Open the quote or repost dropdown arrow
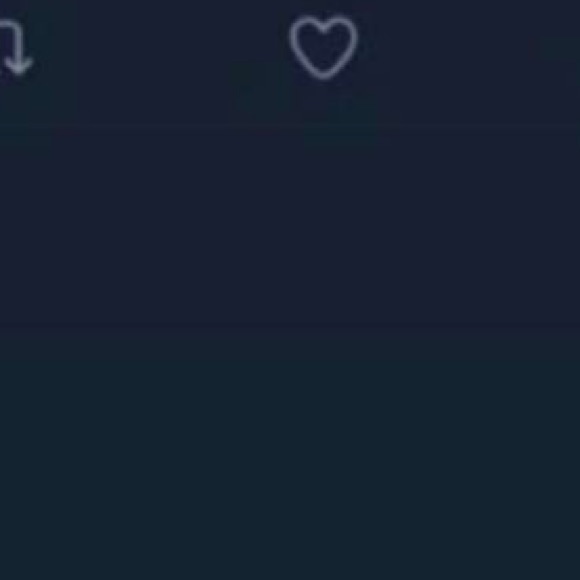 (15, 47)
